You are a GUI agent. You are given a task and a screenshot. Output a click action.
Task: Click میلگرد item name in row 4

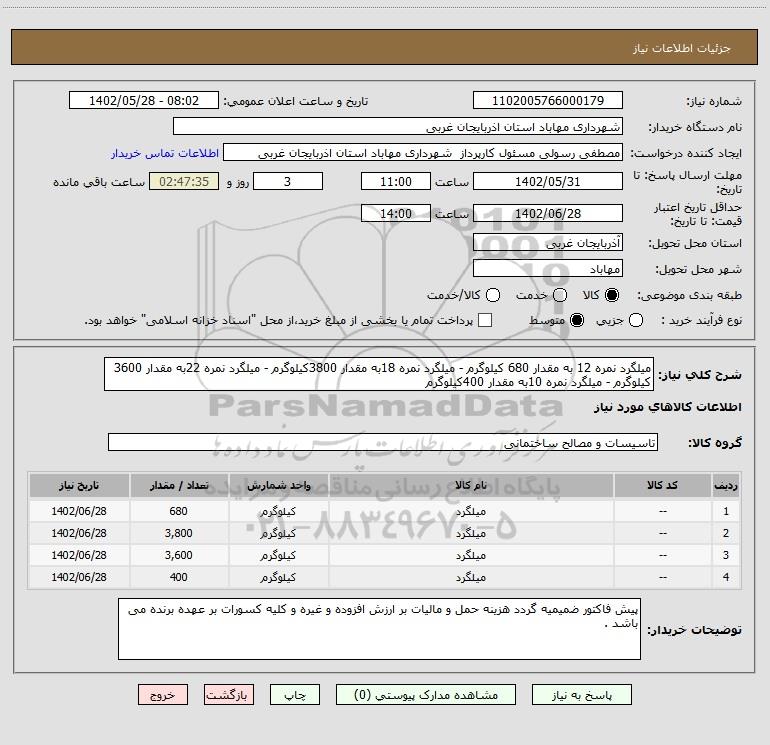point(471,578)
